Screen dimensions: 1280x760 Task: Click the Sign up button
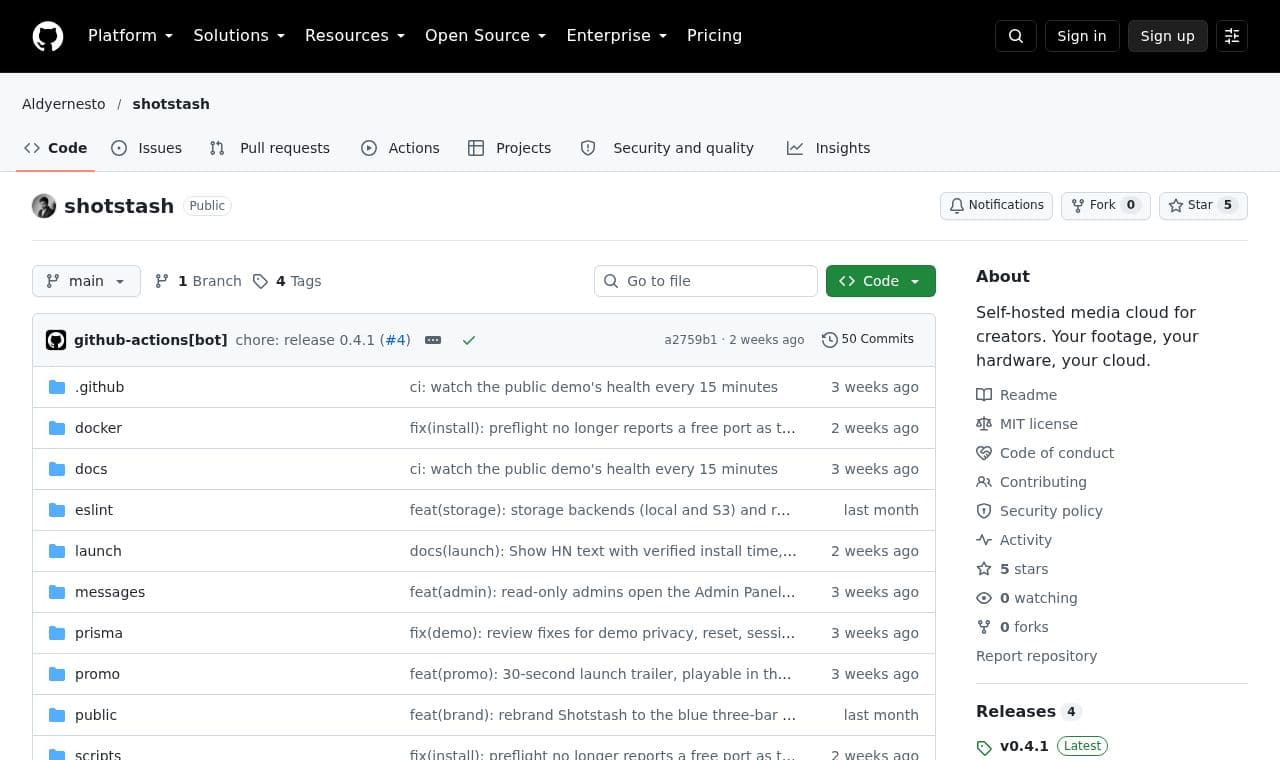click(x=1168, y=36)
